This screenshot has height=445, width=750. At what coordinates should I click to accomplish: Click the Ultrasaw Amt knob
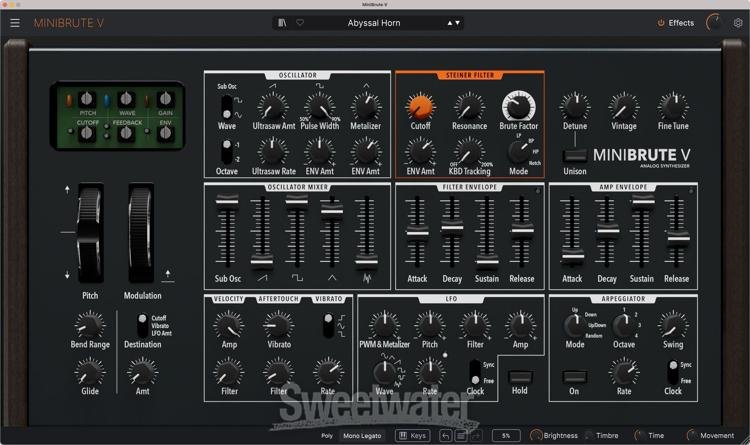click(x=273, y=107)
